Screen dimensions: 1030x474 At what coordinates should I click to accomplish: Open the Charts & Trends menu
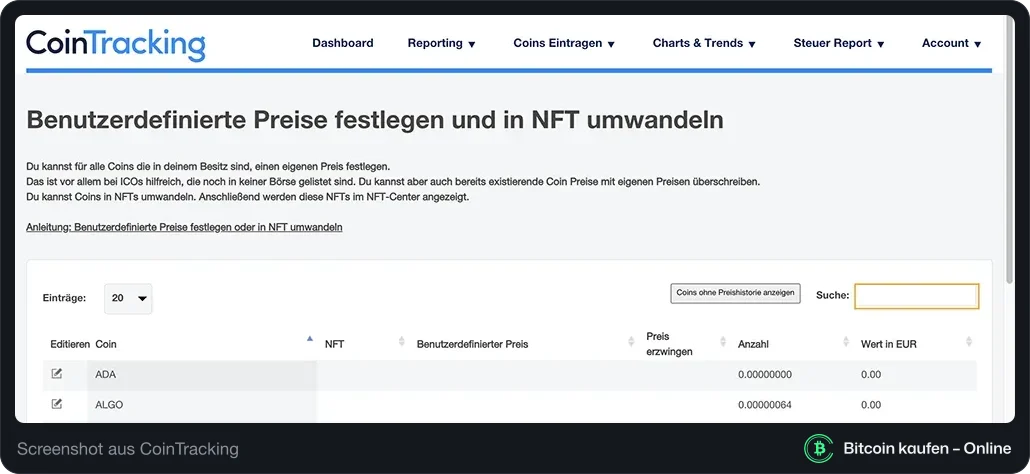(704, 43)
